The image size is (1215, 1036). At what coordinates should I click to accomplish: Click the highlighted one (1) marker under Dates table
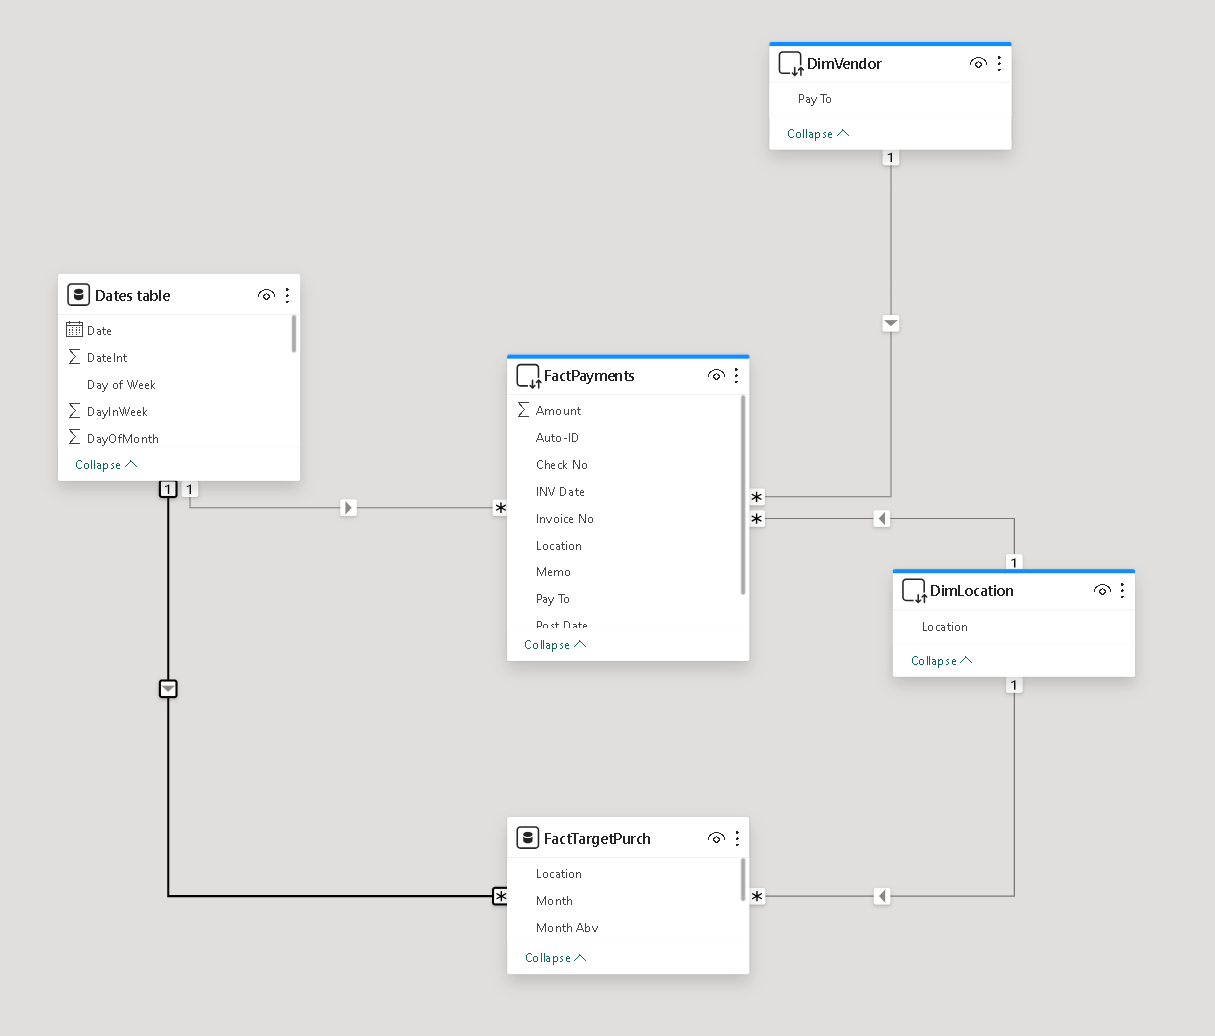168,489
